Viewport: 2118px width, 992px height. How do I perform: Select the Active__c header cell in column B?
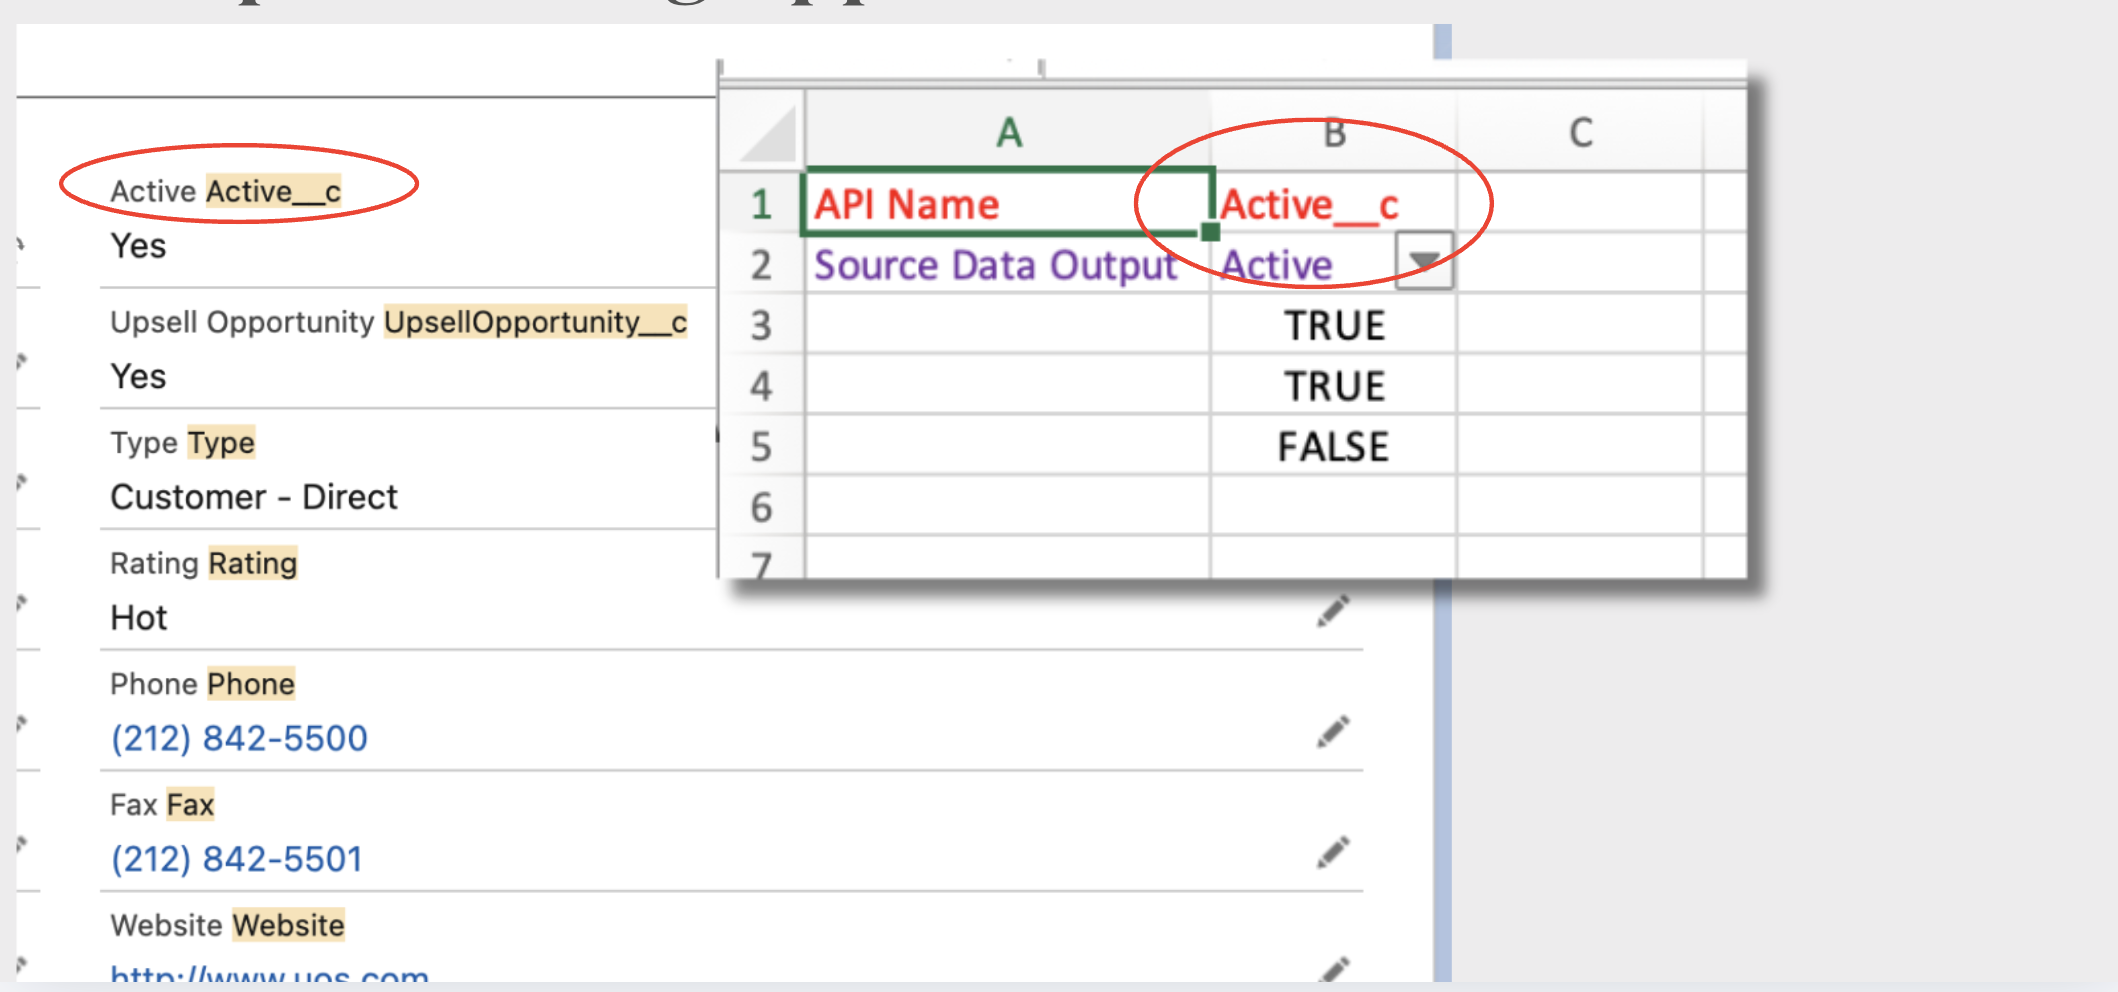1310,203
